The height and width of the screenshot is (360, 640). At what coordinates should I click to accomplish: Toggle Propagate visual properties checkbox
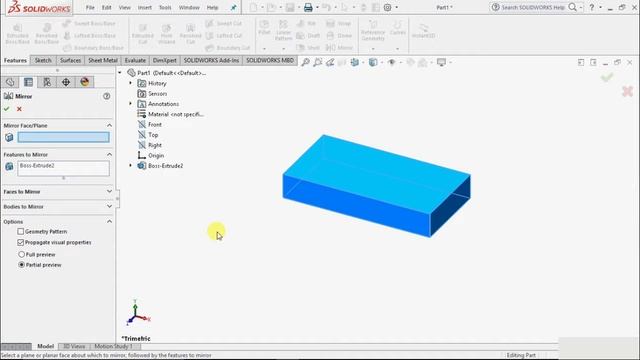(21, 242)
